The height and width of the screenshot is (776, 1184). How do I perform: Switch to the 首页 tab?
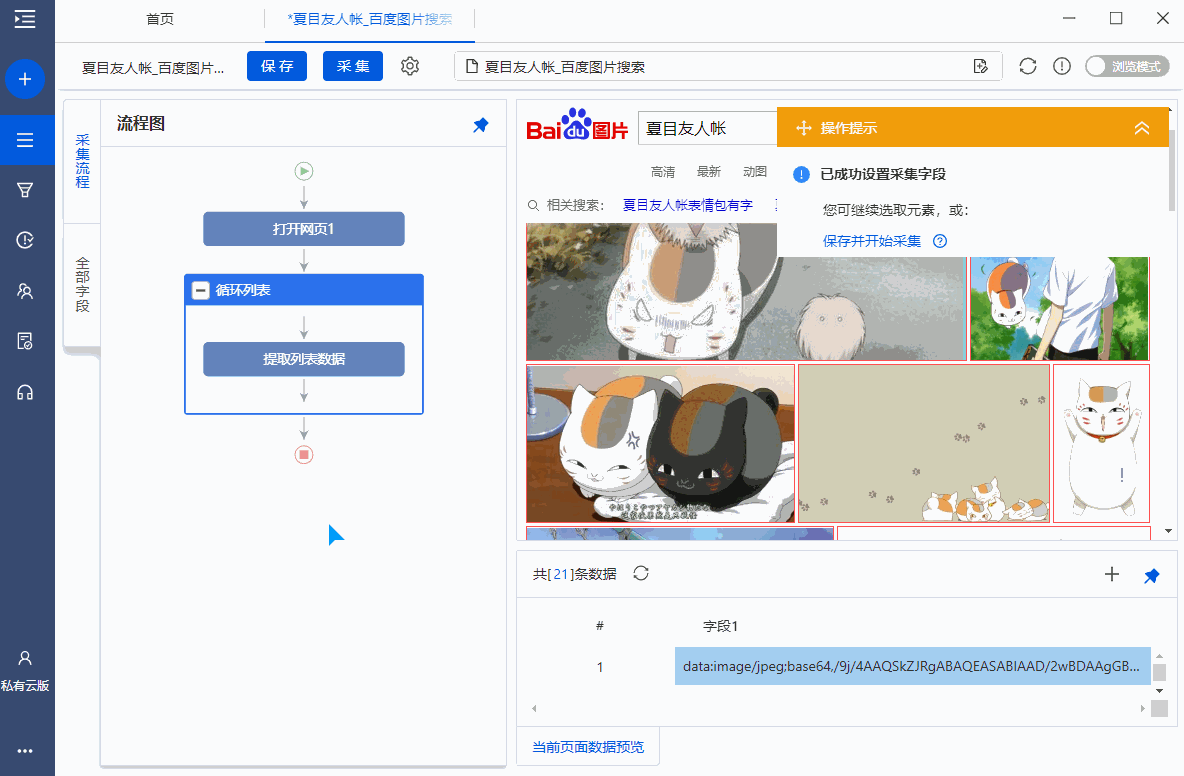pos(160,19)
